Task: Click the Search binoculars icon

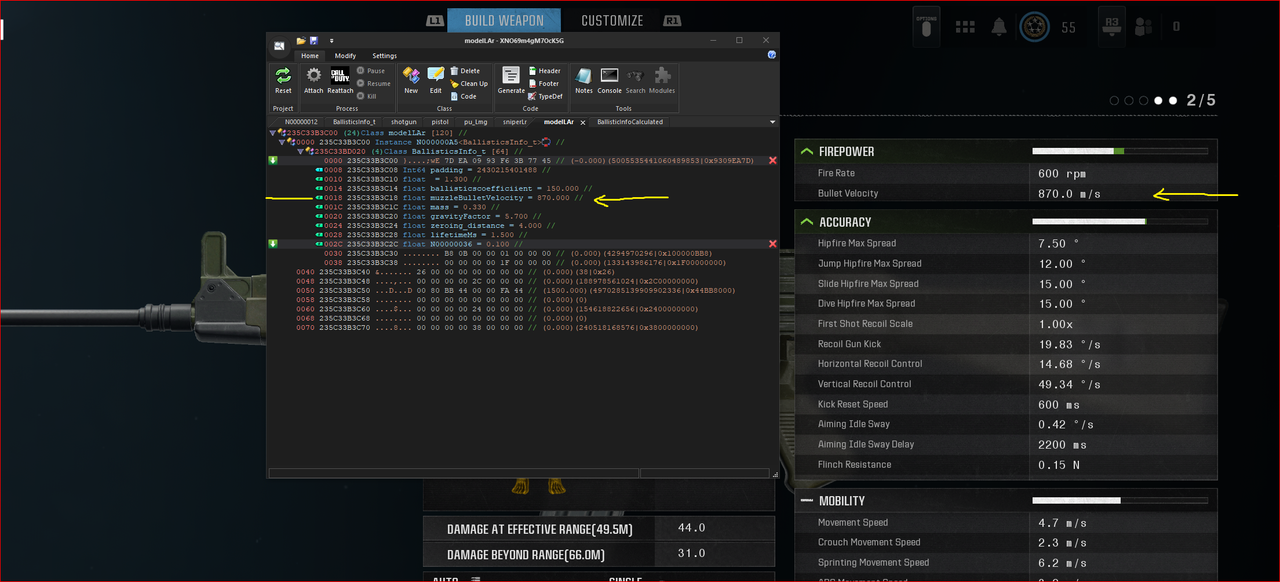Action: click(x=636, y=76)
